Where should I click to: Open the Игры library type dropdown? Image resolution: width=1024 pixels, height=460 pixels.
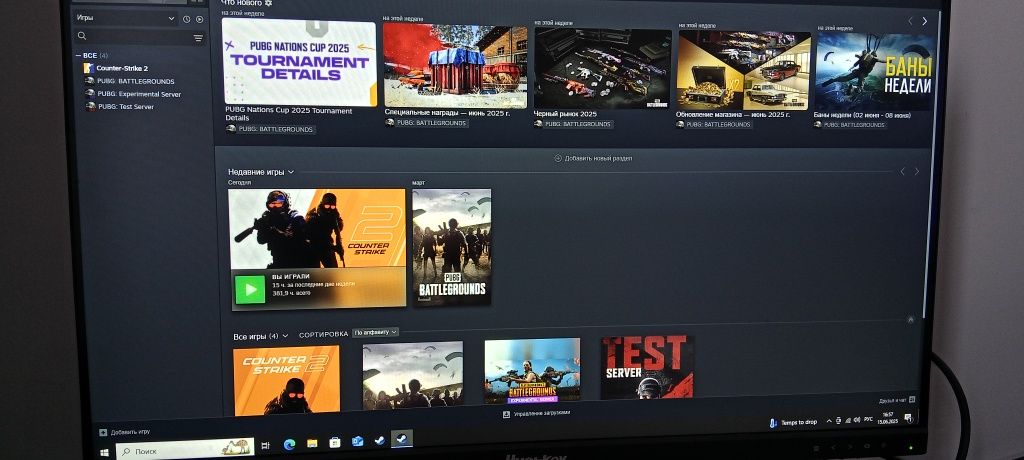[125, 18]
